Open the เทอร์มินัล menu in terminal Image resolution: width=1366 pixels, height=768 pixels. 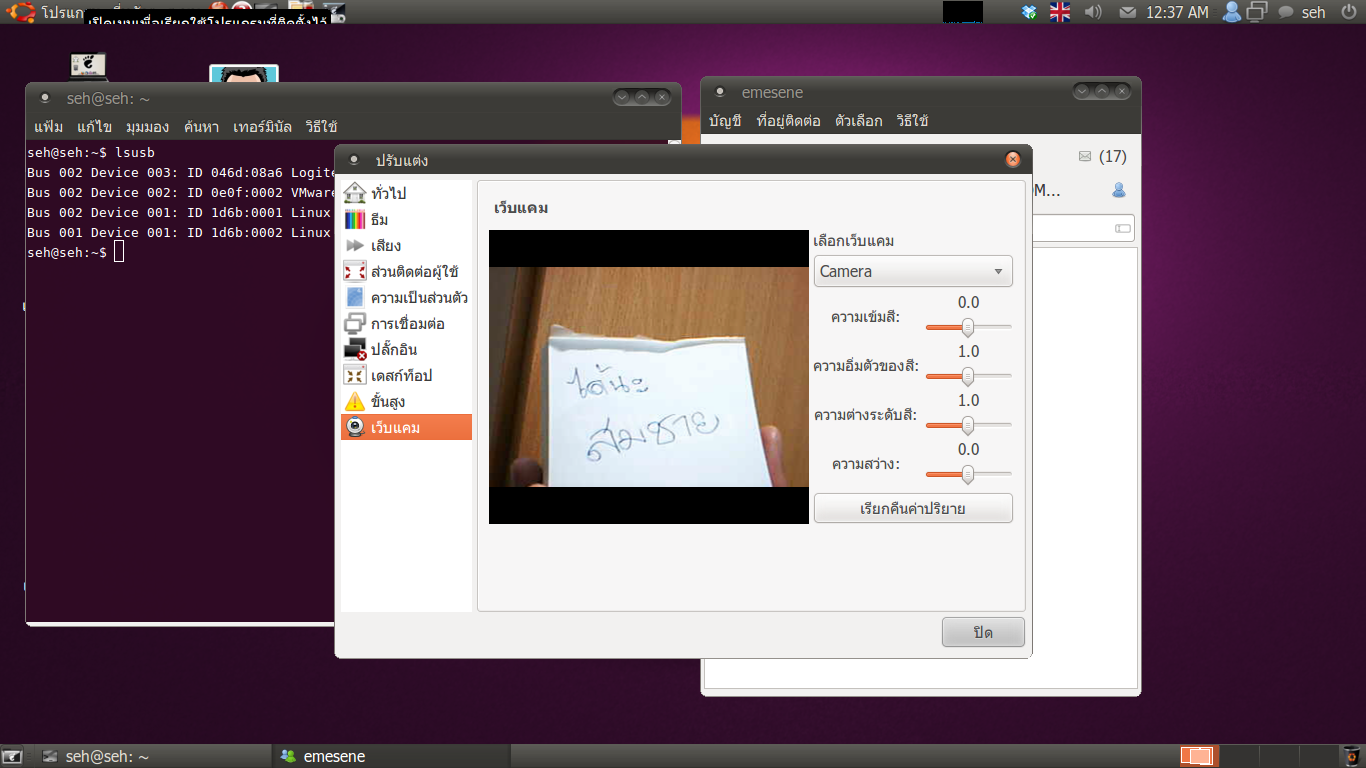pos(262,127)
